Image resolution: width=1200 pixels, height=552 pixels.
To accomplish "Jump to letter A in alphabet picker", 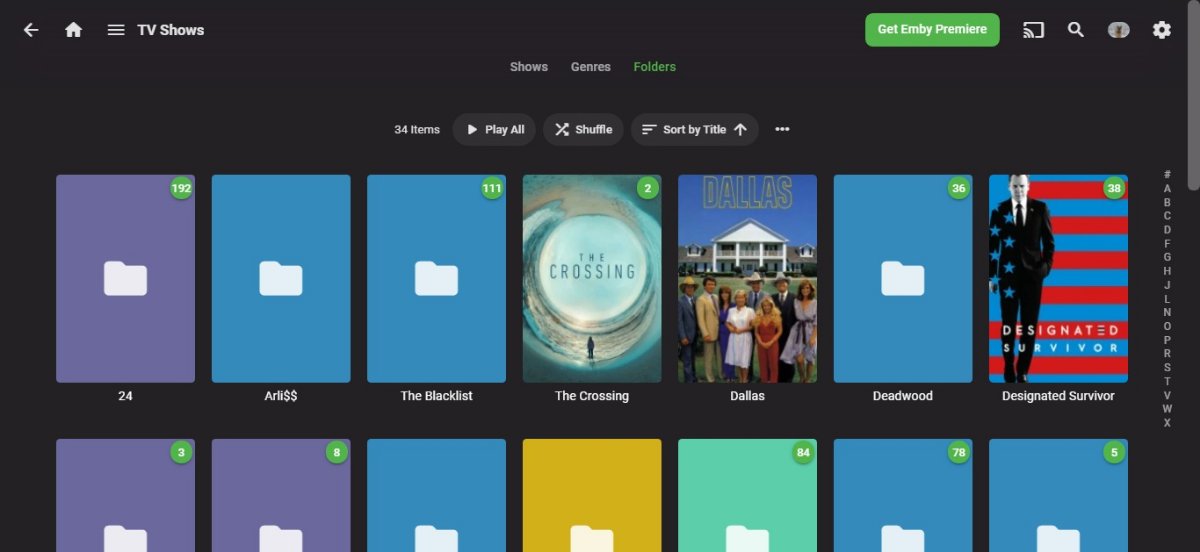I will pyautogui.click(x=1167, y=189).
